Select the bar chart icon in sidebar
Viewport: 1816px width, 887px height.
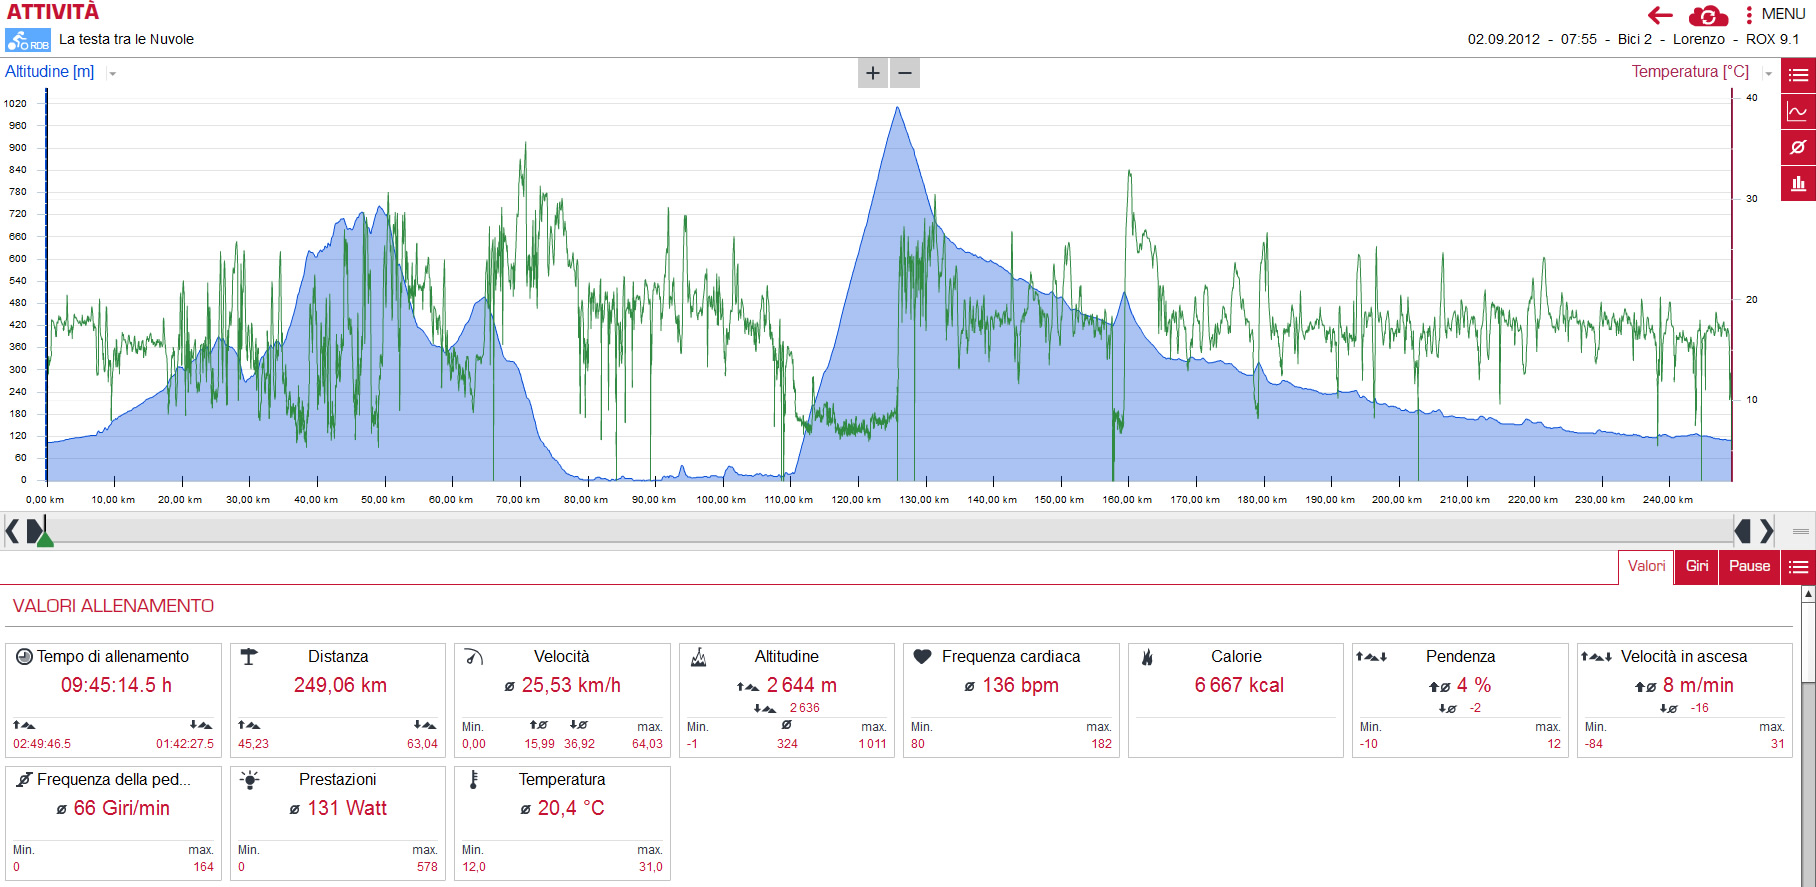1798,183
